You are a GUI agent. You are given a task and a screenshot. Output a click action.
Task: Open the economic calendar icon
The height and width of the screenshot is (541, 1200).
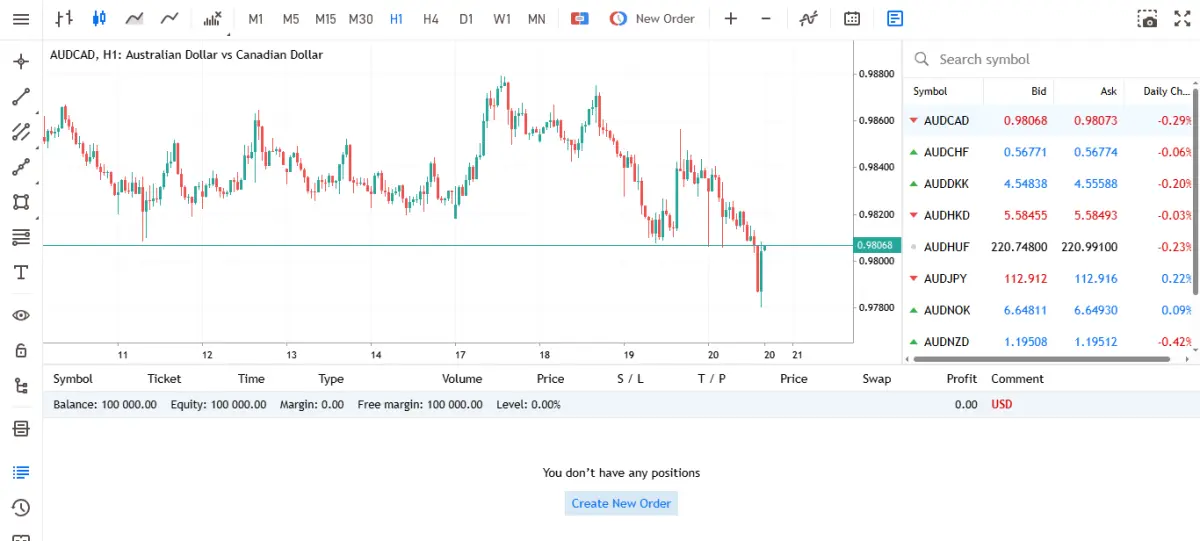[852, 18]
